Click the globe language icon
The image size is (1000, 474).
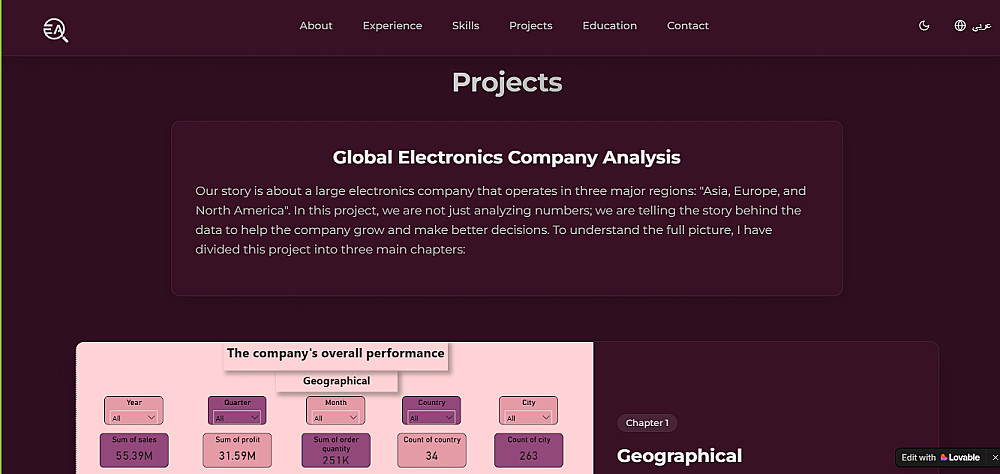click(x=960, y=26)
